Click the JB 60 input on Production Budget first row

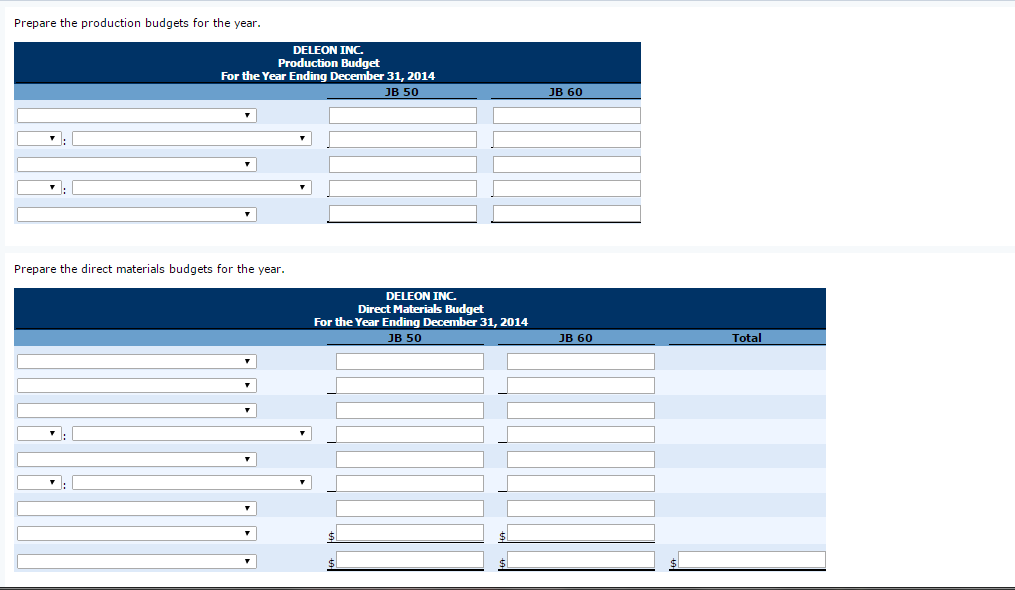pyautogui.click(x=566, y=114)
